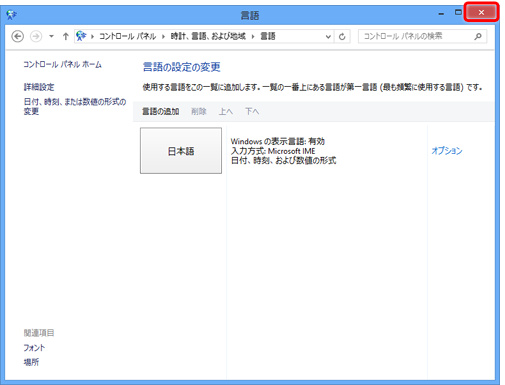505x385 pixels.
Task: Click the 入力方式: Microsoft IME text
Action: click(x=273, y=151)
